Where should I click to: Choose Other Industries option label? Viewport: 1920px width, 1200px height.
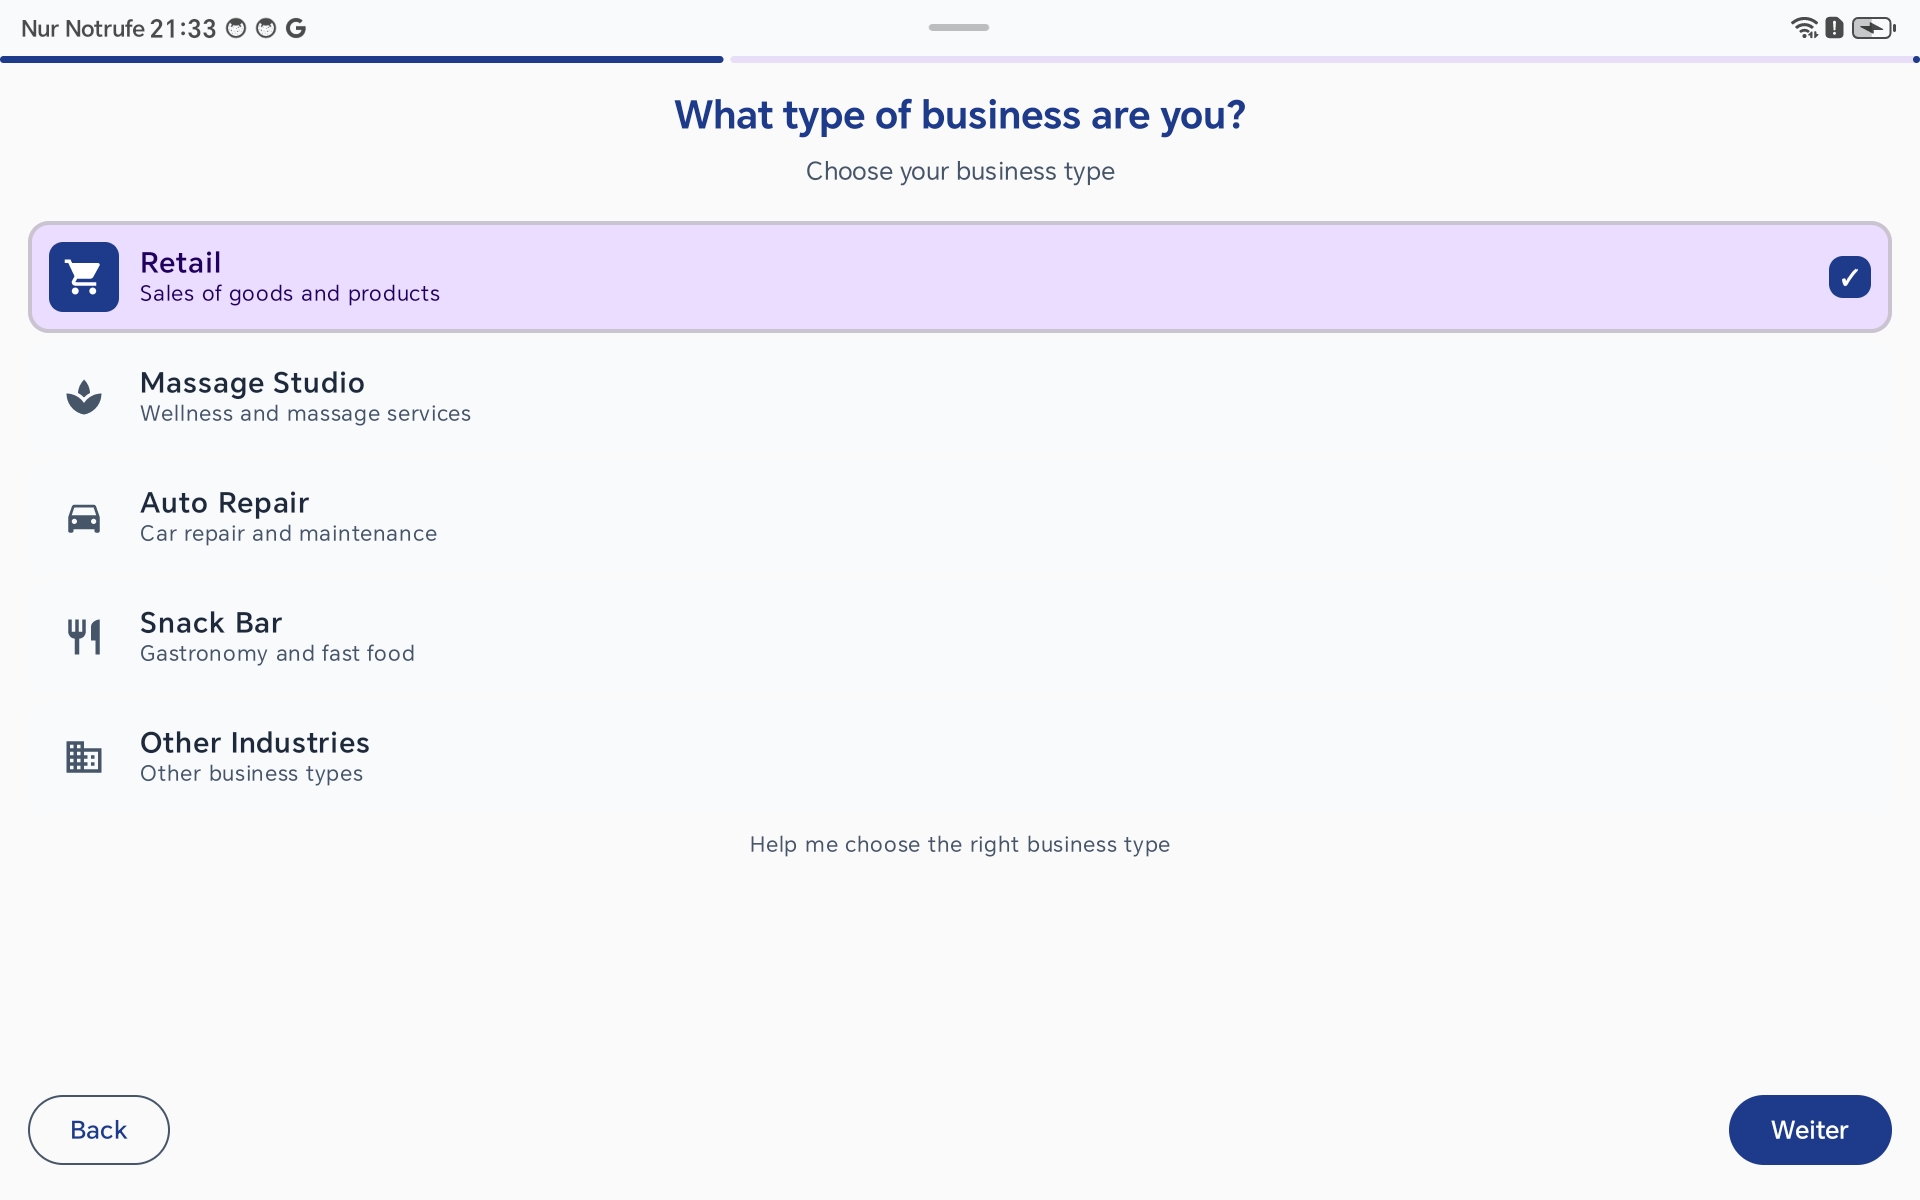click(x=255, y=743)
